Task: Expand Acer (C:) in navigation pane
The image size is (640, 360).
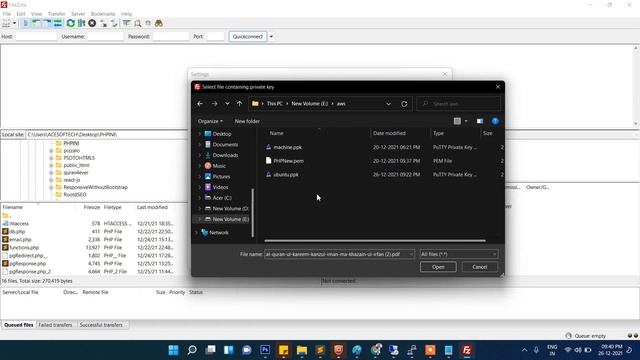Action: (x=200, y=198)
